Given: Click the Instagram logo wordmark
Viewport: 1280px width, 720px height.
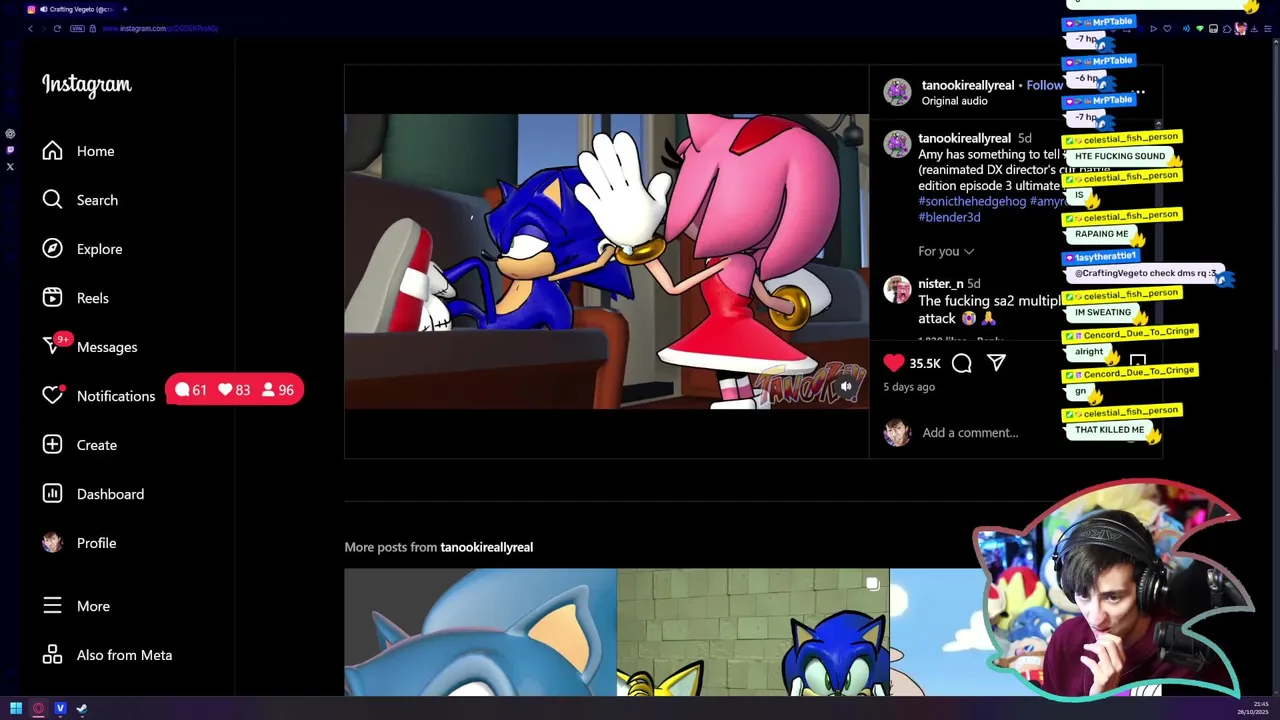Looking at the screenshot, I should pos(87,85).
